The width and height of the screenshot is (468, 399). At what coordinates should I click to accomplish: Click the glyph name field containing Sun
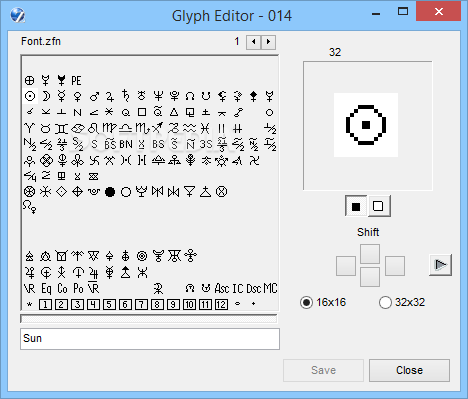(x=150, y=339)
